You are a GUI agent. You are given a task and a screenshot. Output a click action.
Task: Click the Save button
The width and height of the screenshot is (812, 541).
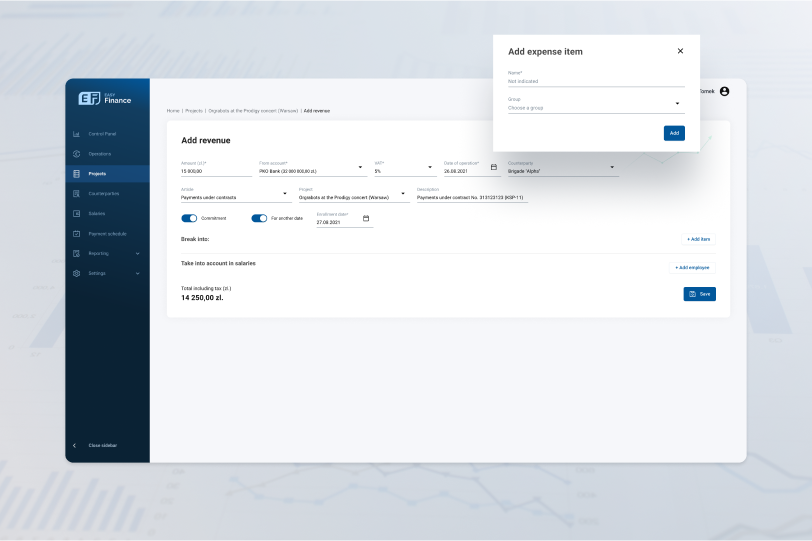(699, 294)
